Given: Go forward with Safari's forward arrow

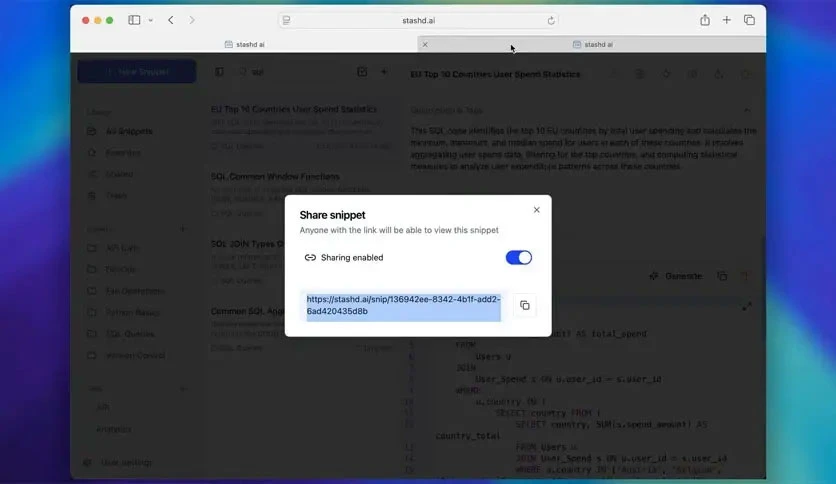Looking at the screenshot, I should coord(192,20).
